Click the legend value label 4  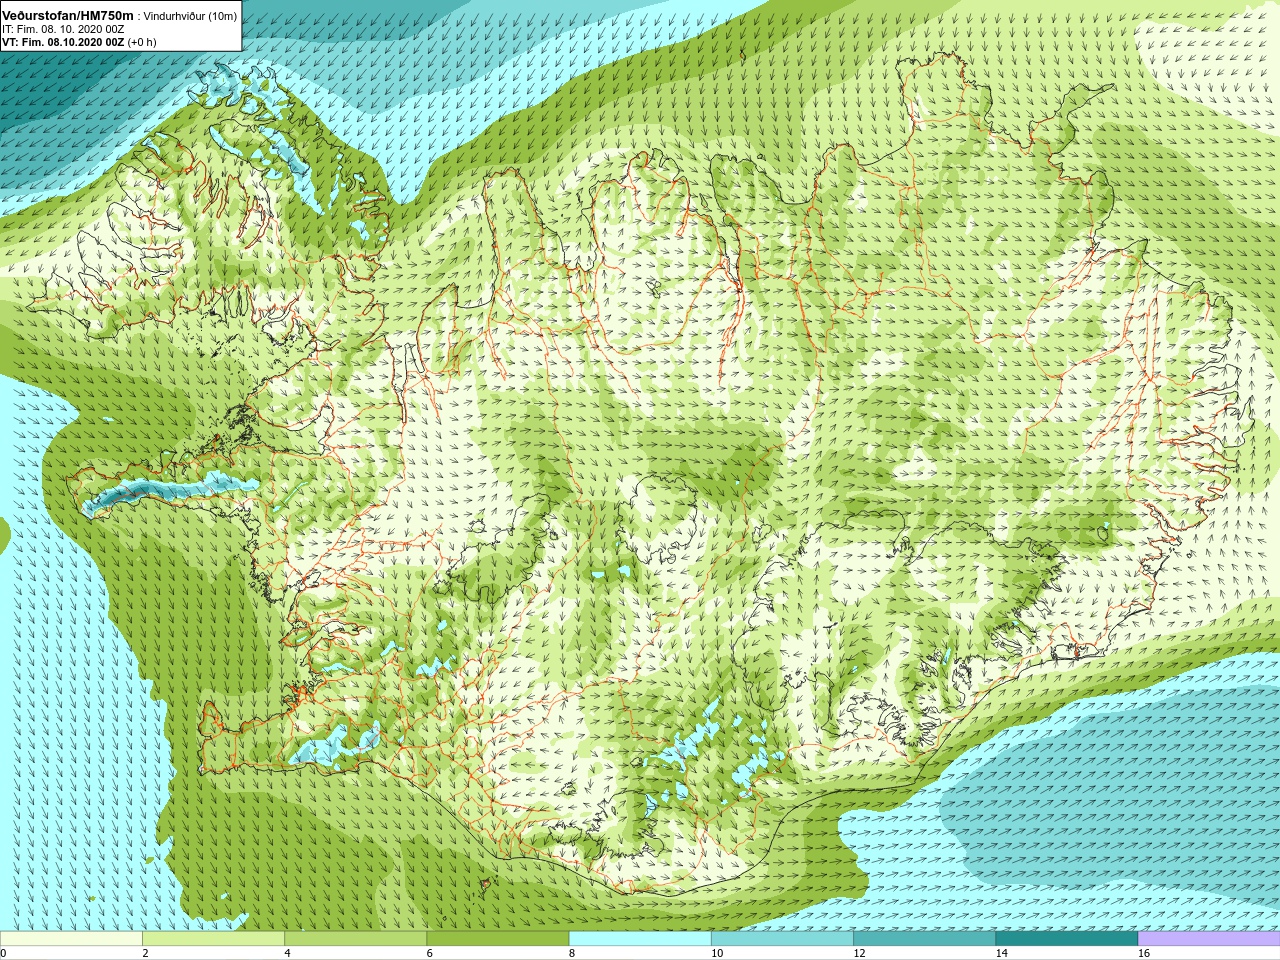287,953
